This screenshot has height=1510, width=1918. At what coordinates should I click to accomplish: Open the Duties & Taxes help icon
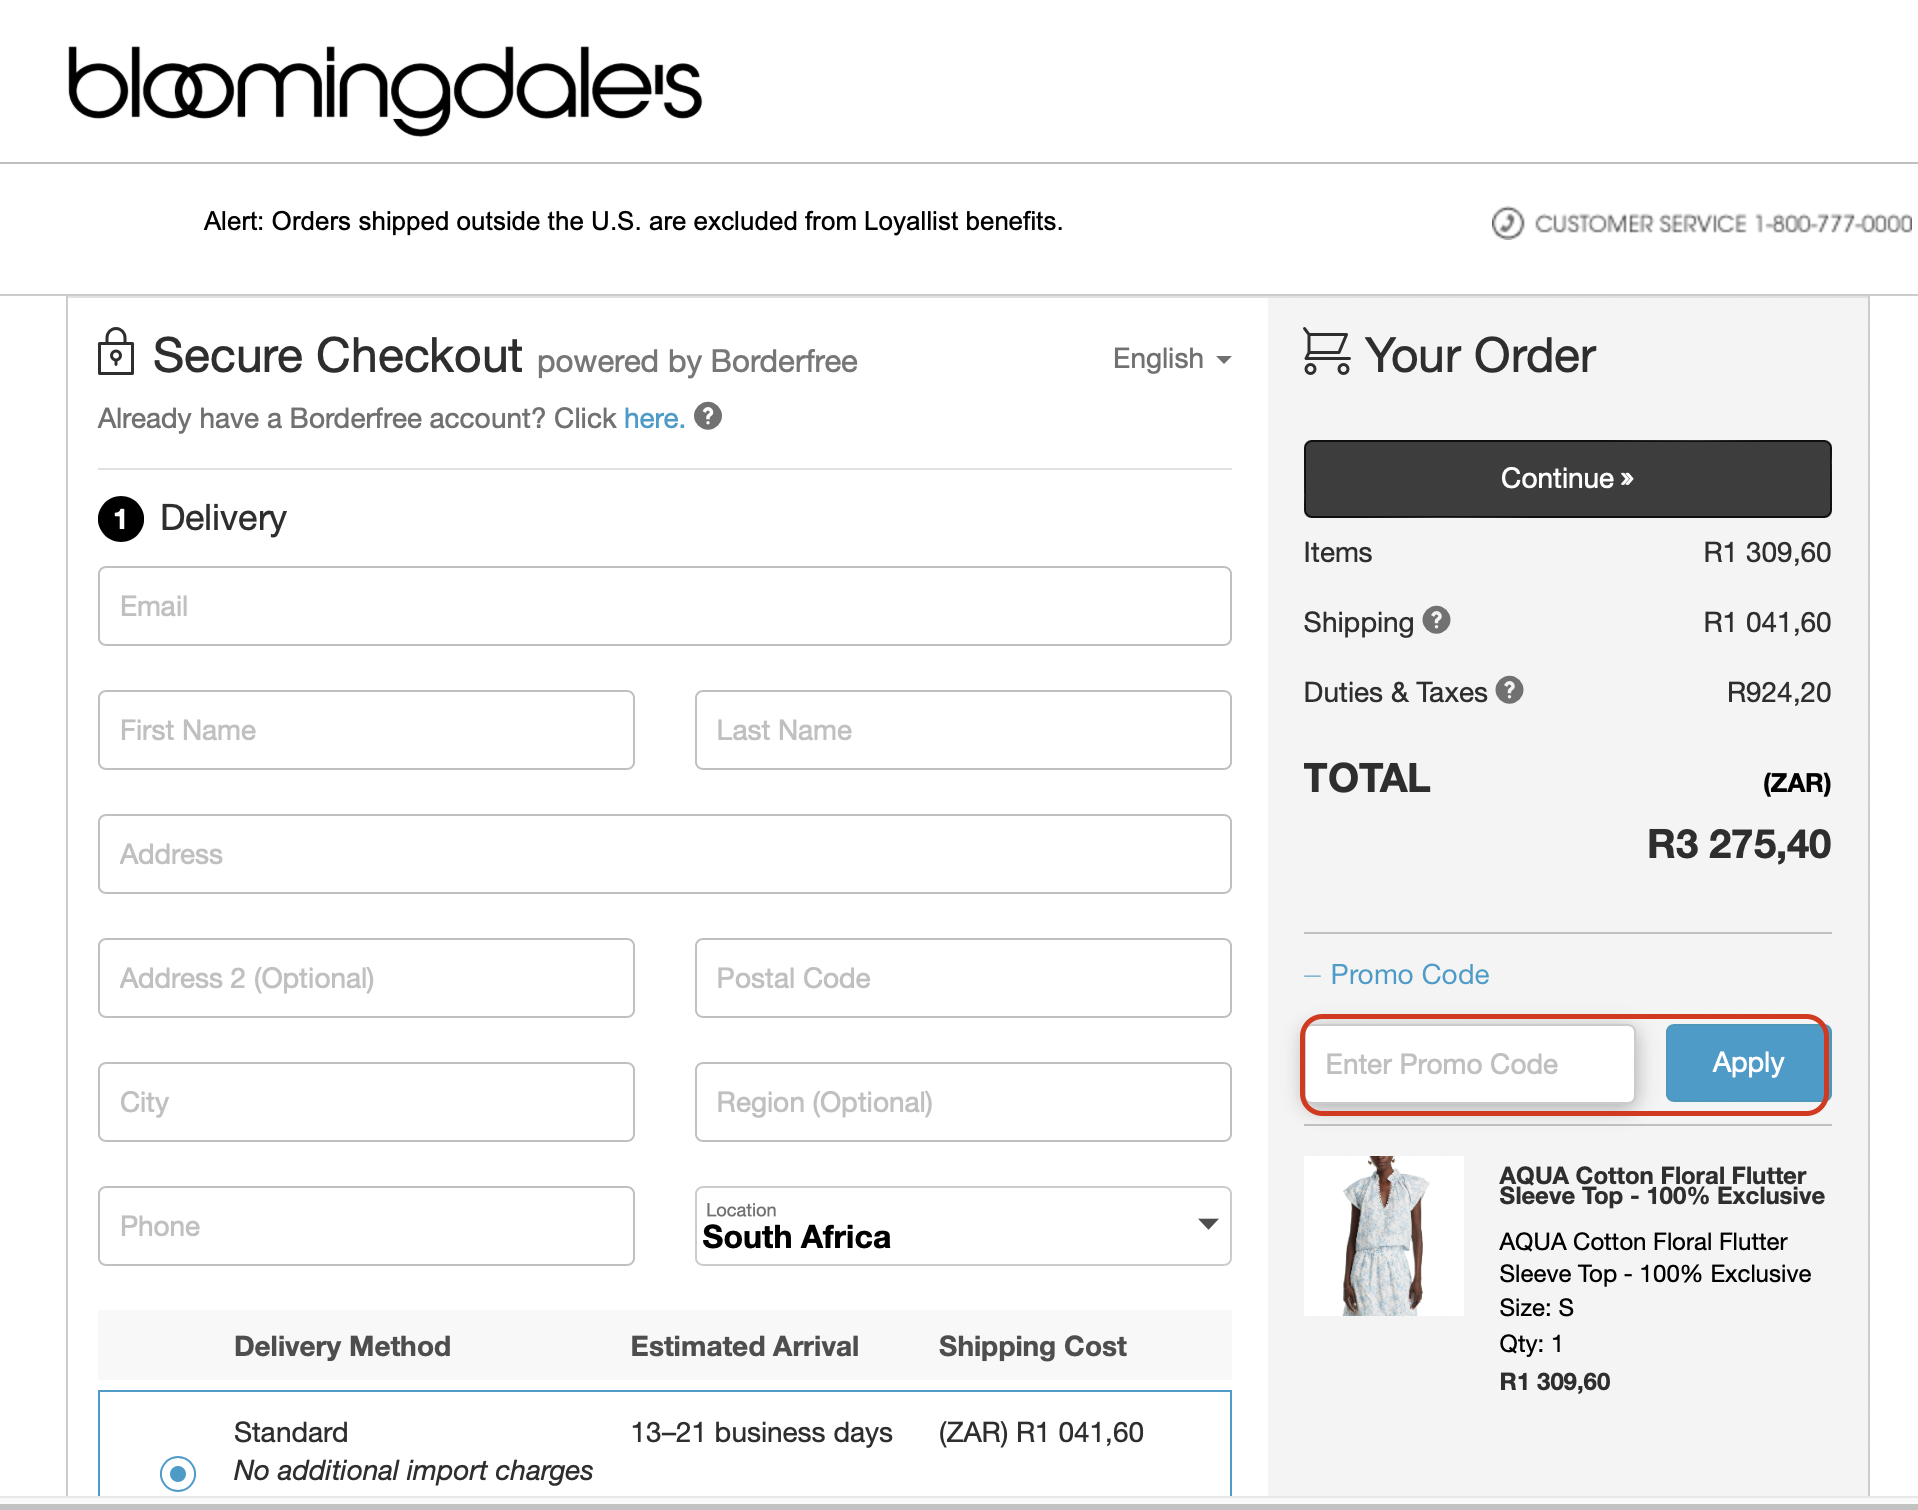1509,690
